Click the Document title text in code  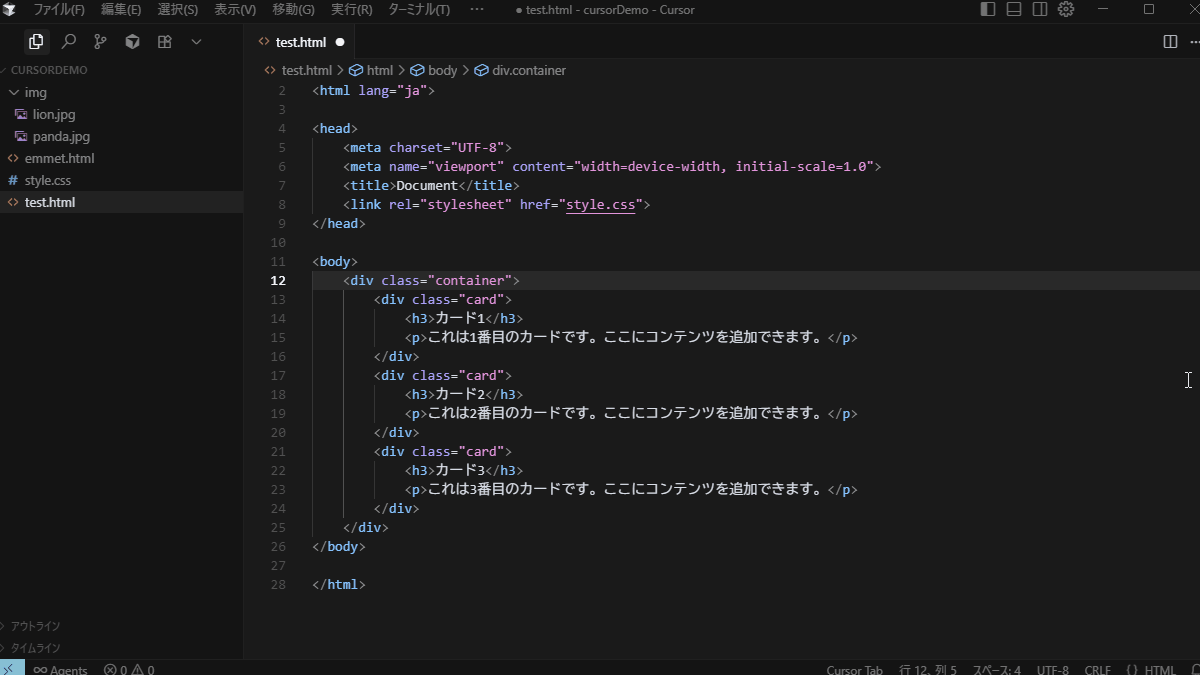(427, 186)
